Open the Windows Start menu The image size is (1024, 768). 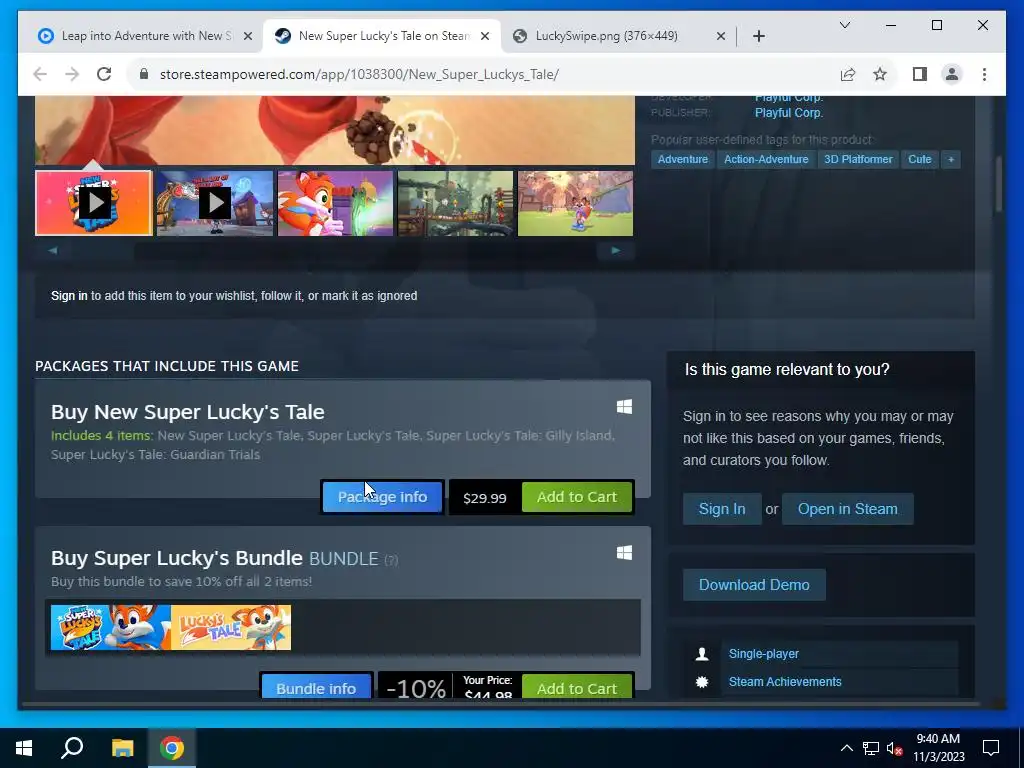coord(24,748)
